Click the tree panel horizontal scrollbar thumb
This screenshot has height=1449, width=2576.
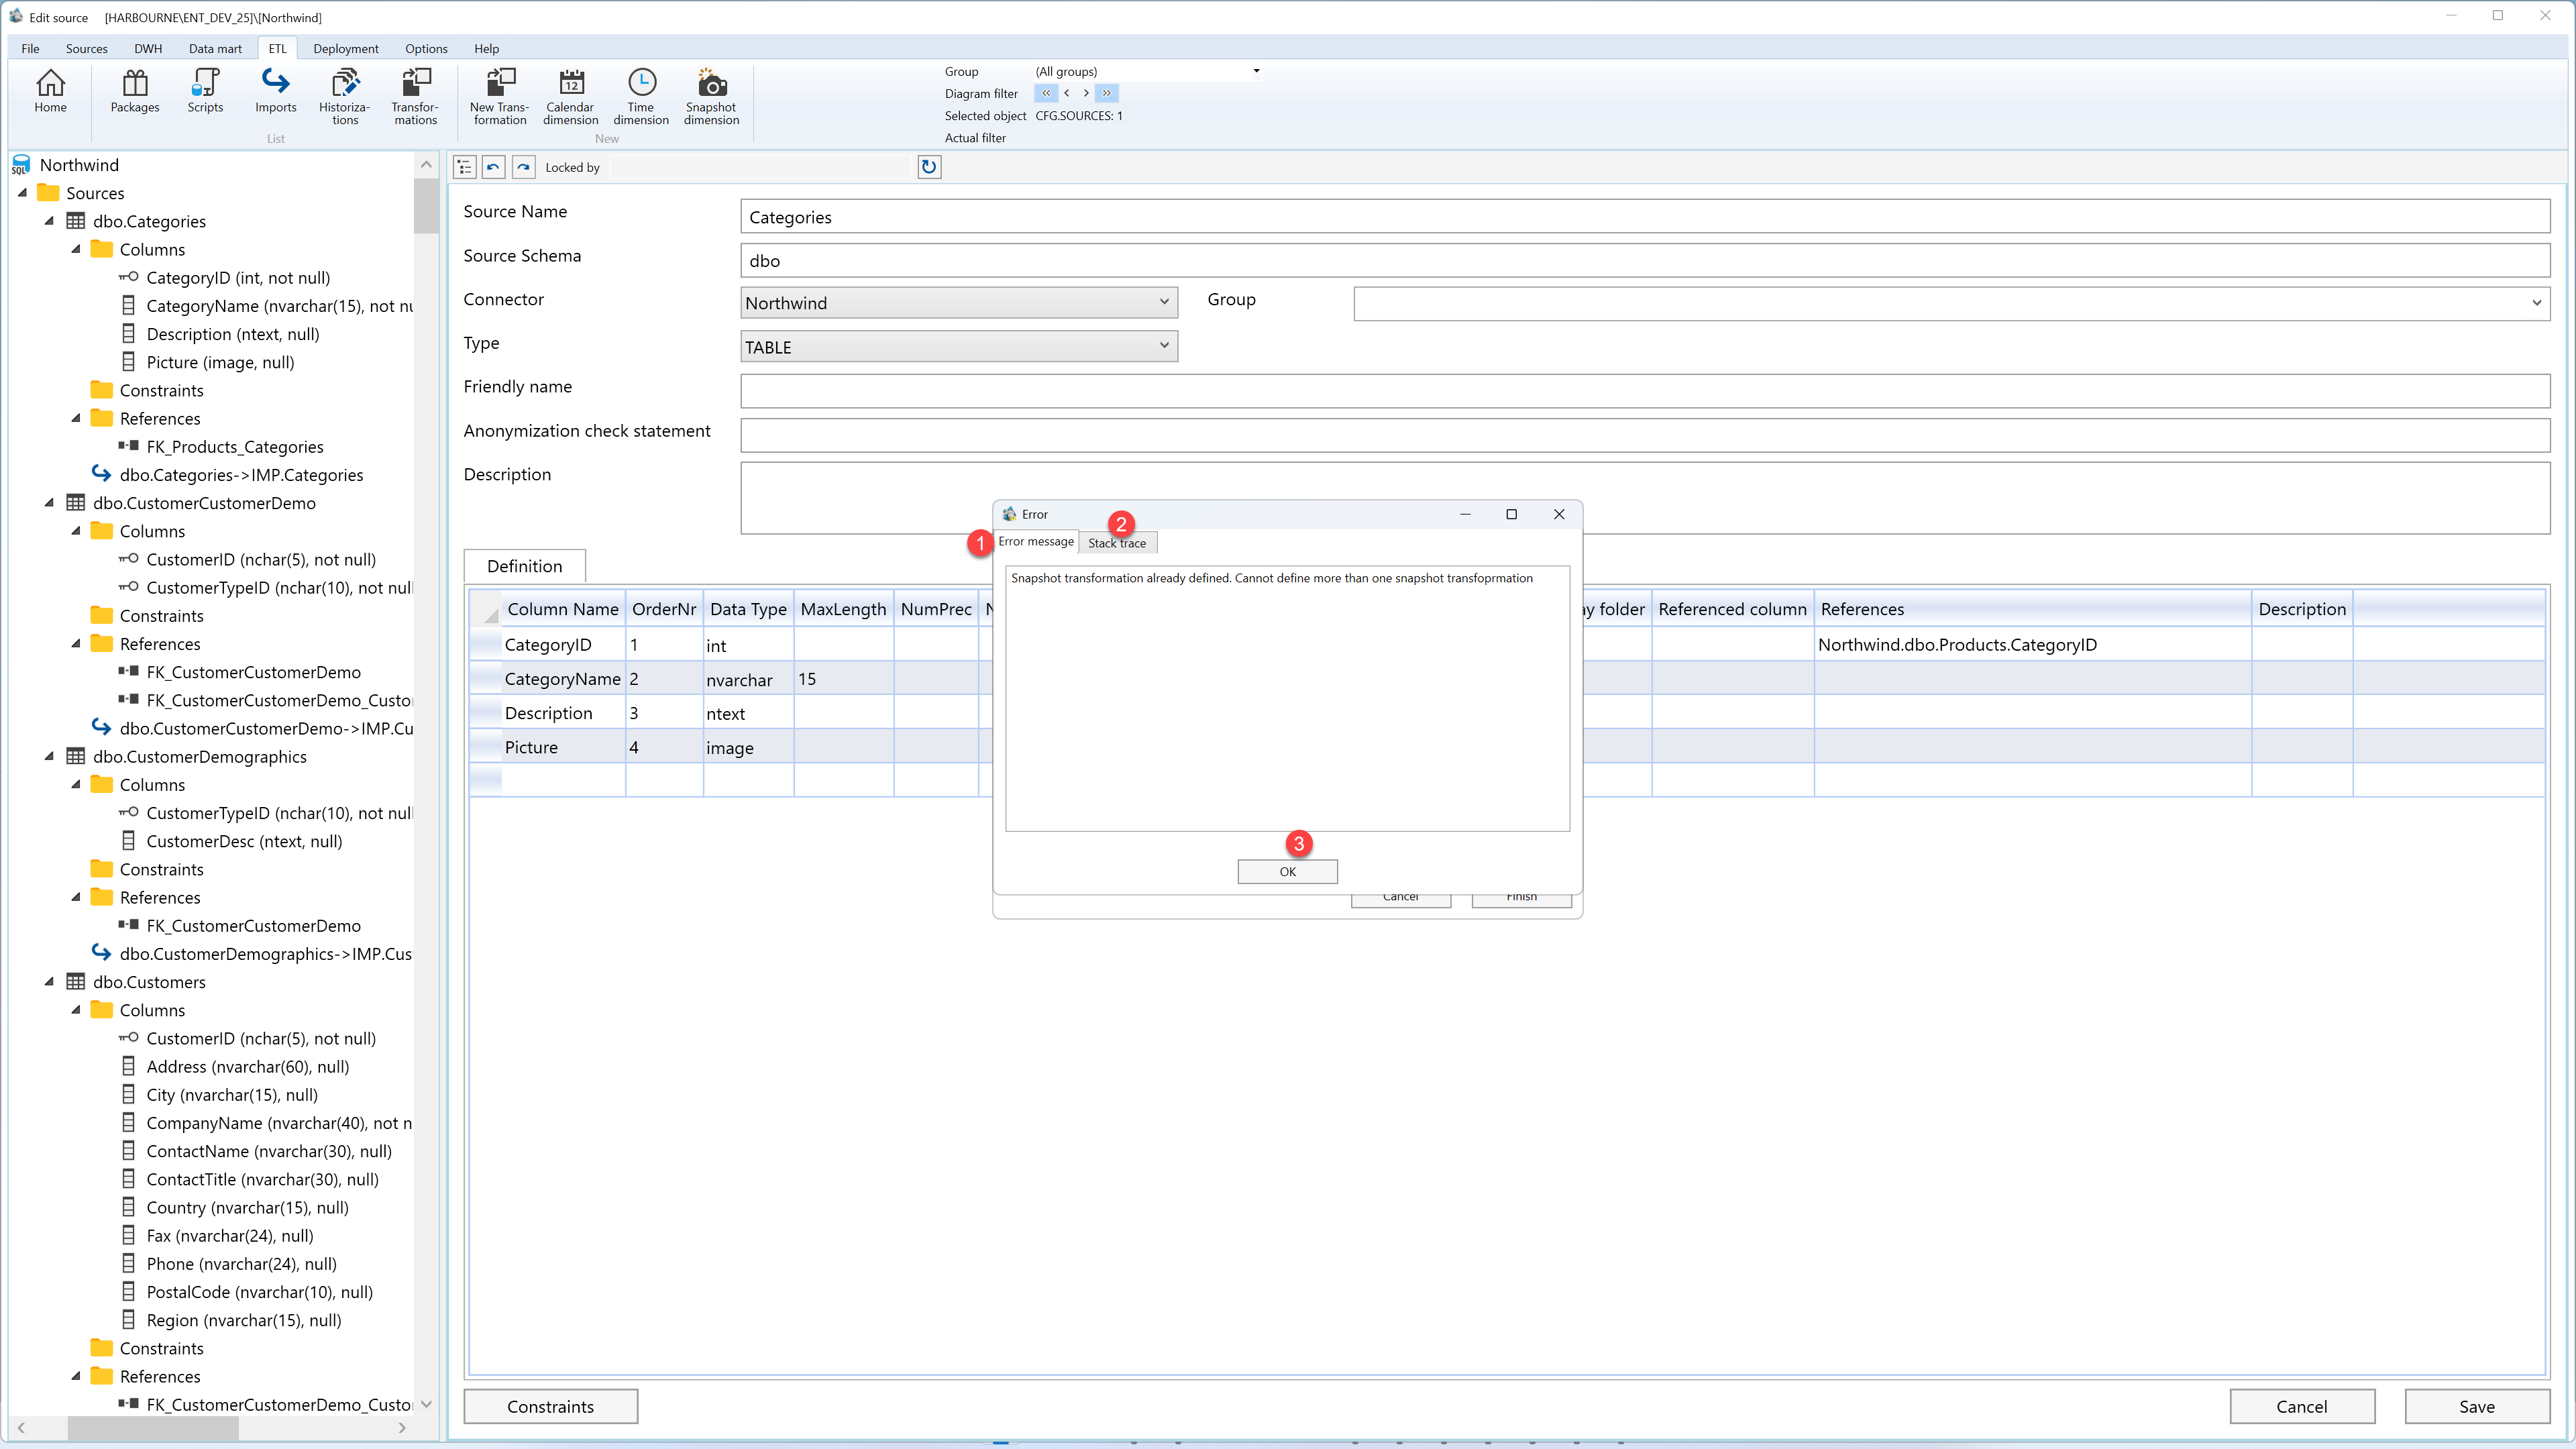click(152, 1428)
